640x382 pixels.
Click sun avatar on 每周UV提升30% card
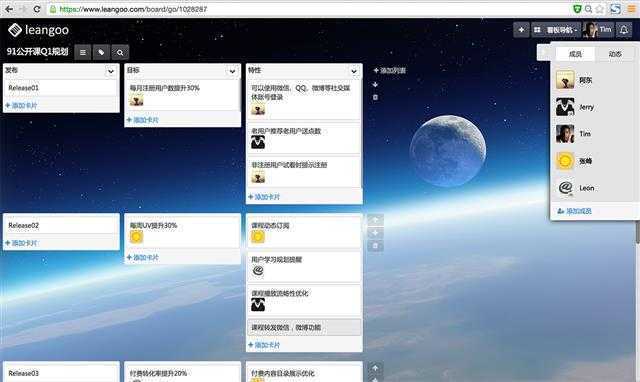click(136, 237)
